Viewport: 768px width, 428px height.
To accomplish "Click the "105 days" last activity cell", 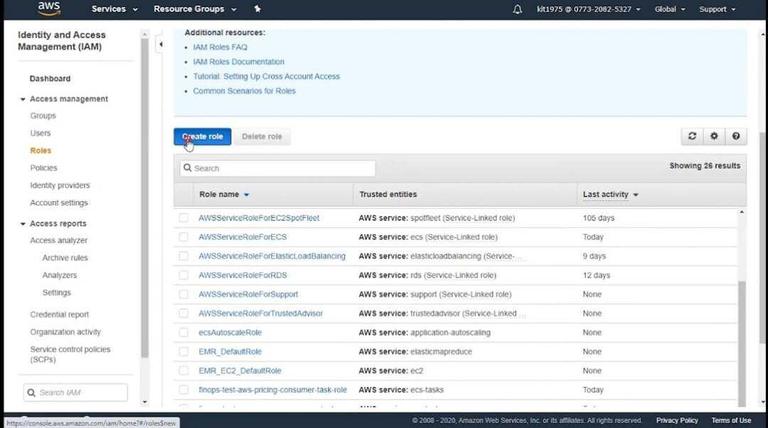I will pyautogui.click(x=599, y=218).
